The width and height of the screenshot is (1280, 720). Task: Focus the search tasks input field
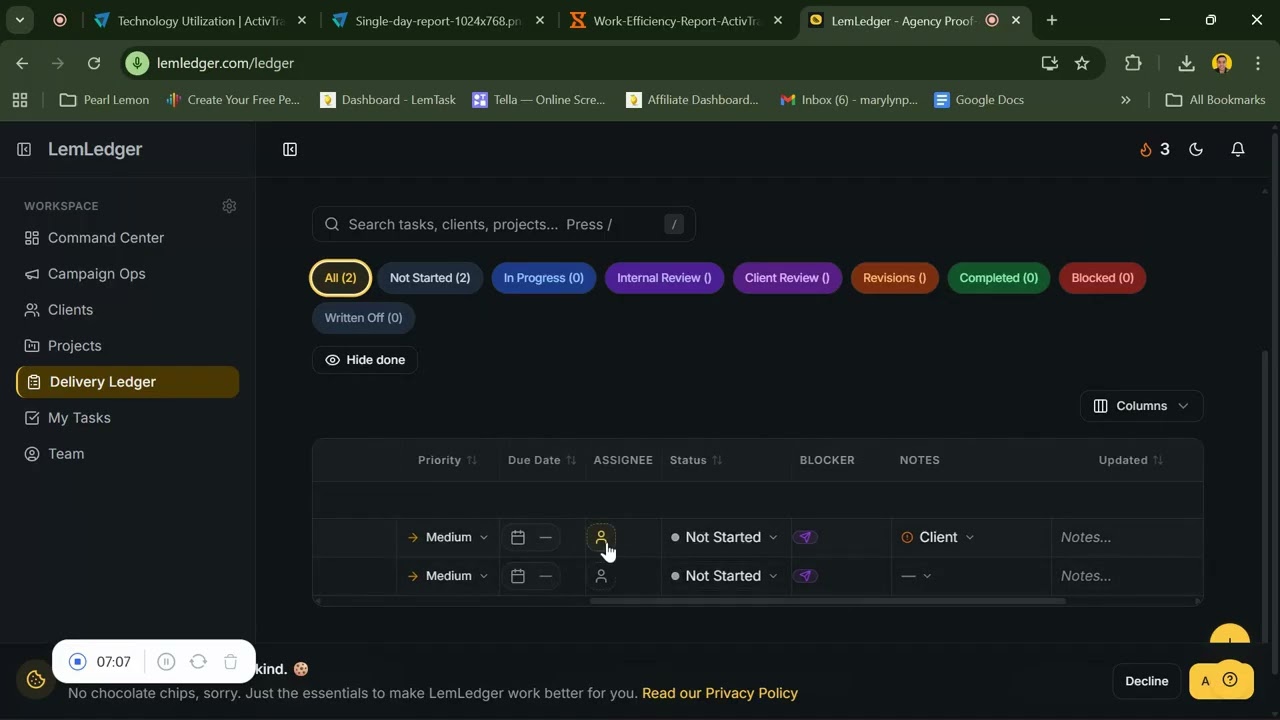tap(503, 224)
